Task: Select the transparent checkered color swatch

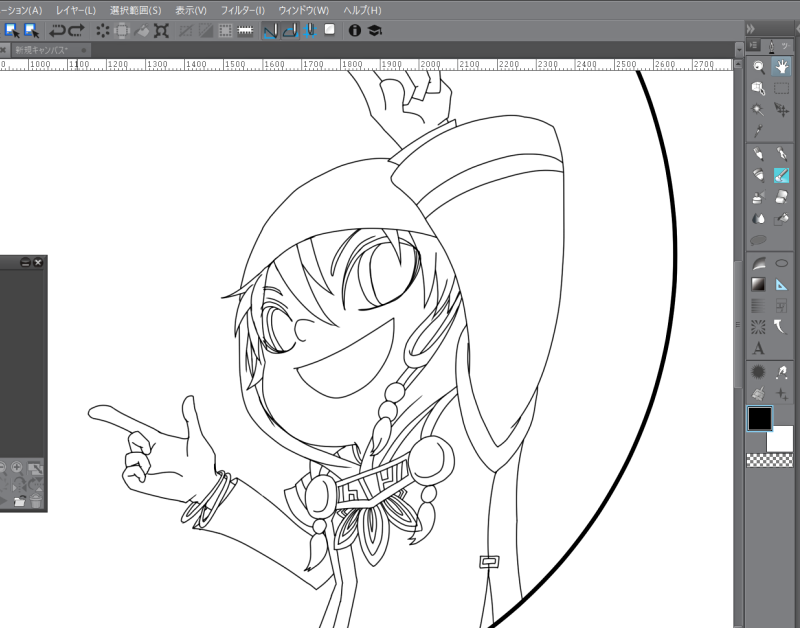Action: click(769, 461)
